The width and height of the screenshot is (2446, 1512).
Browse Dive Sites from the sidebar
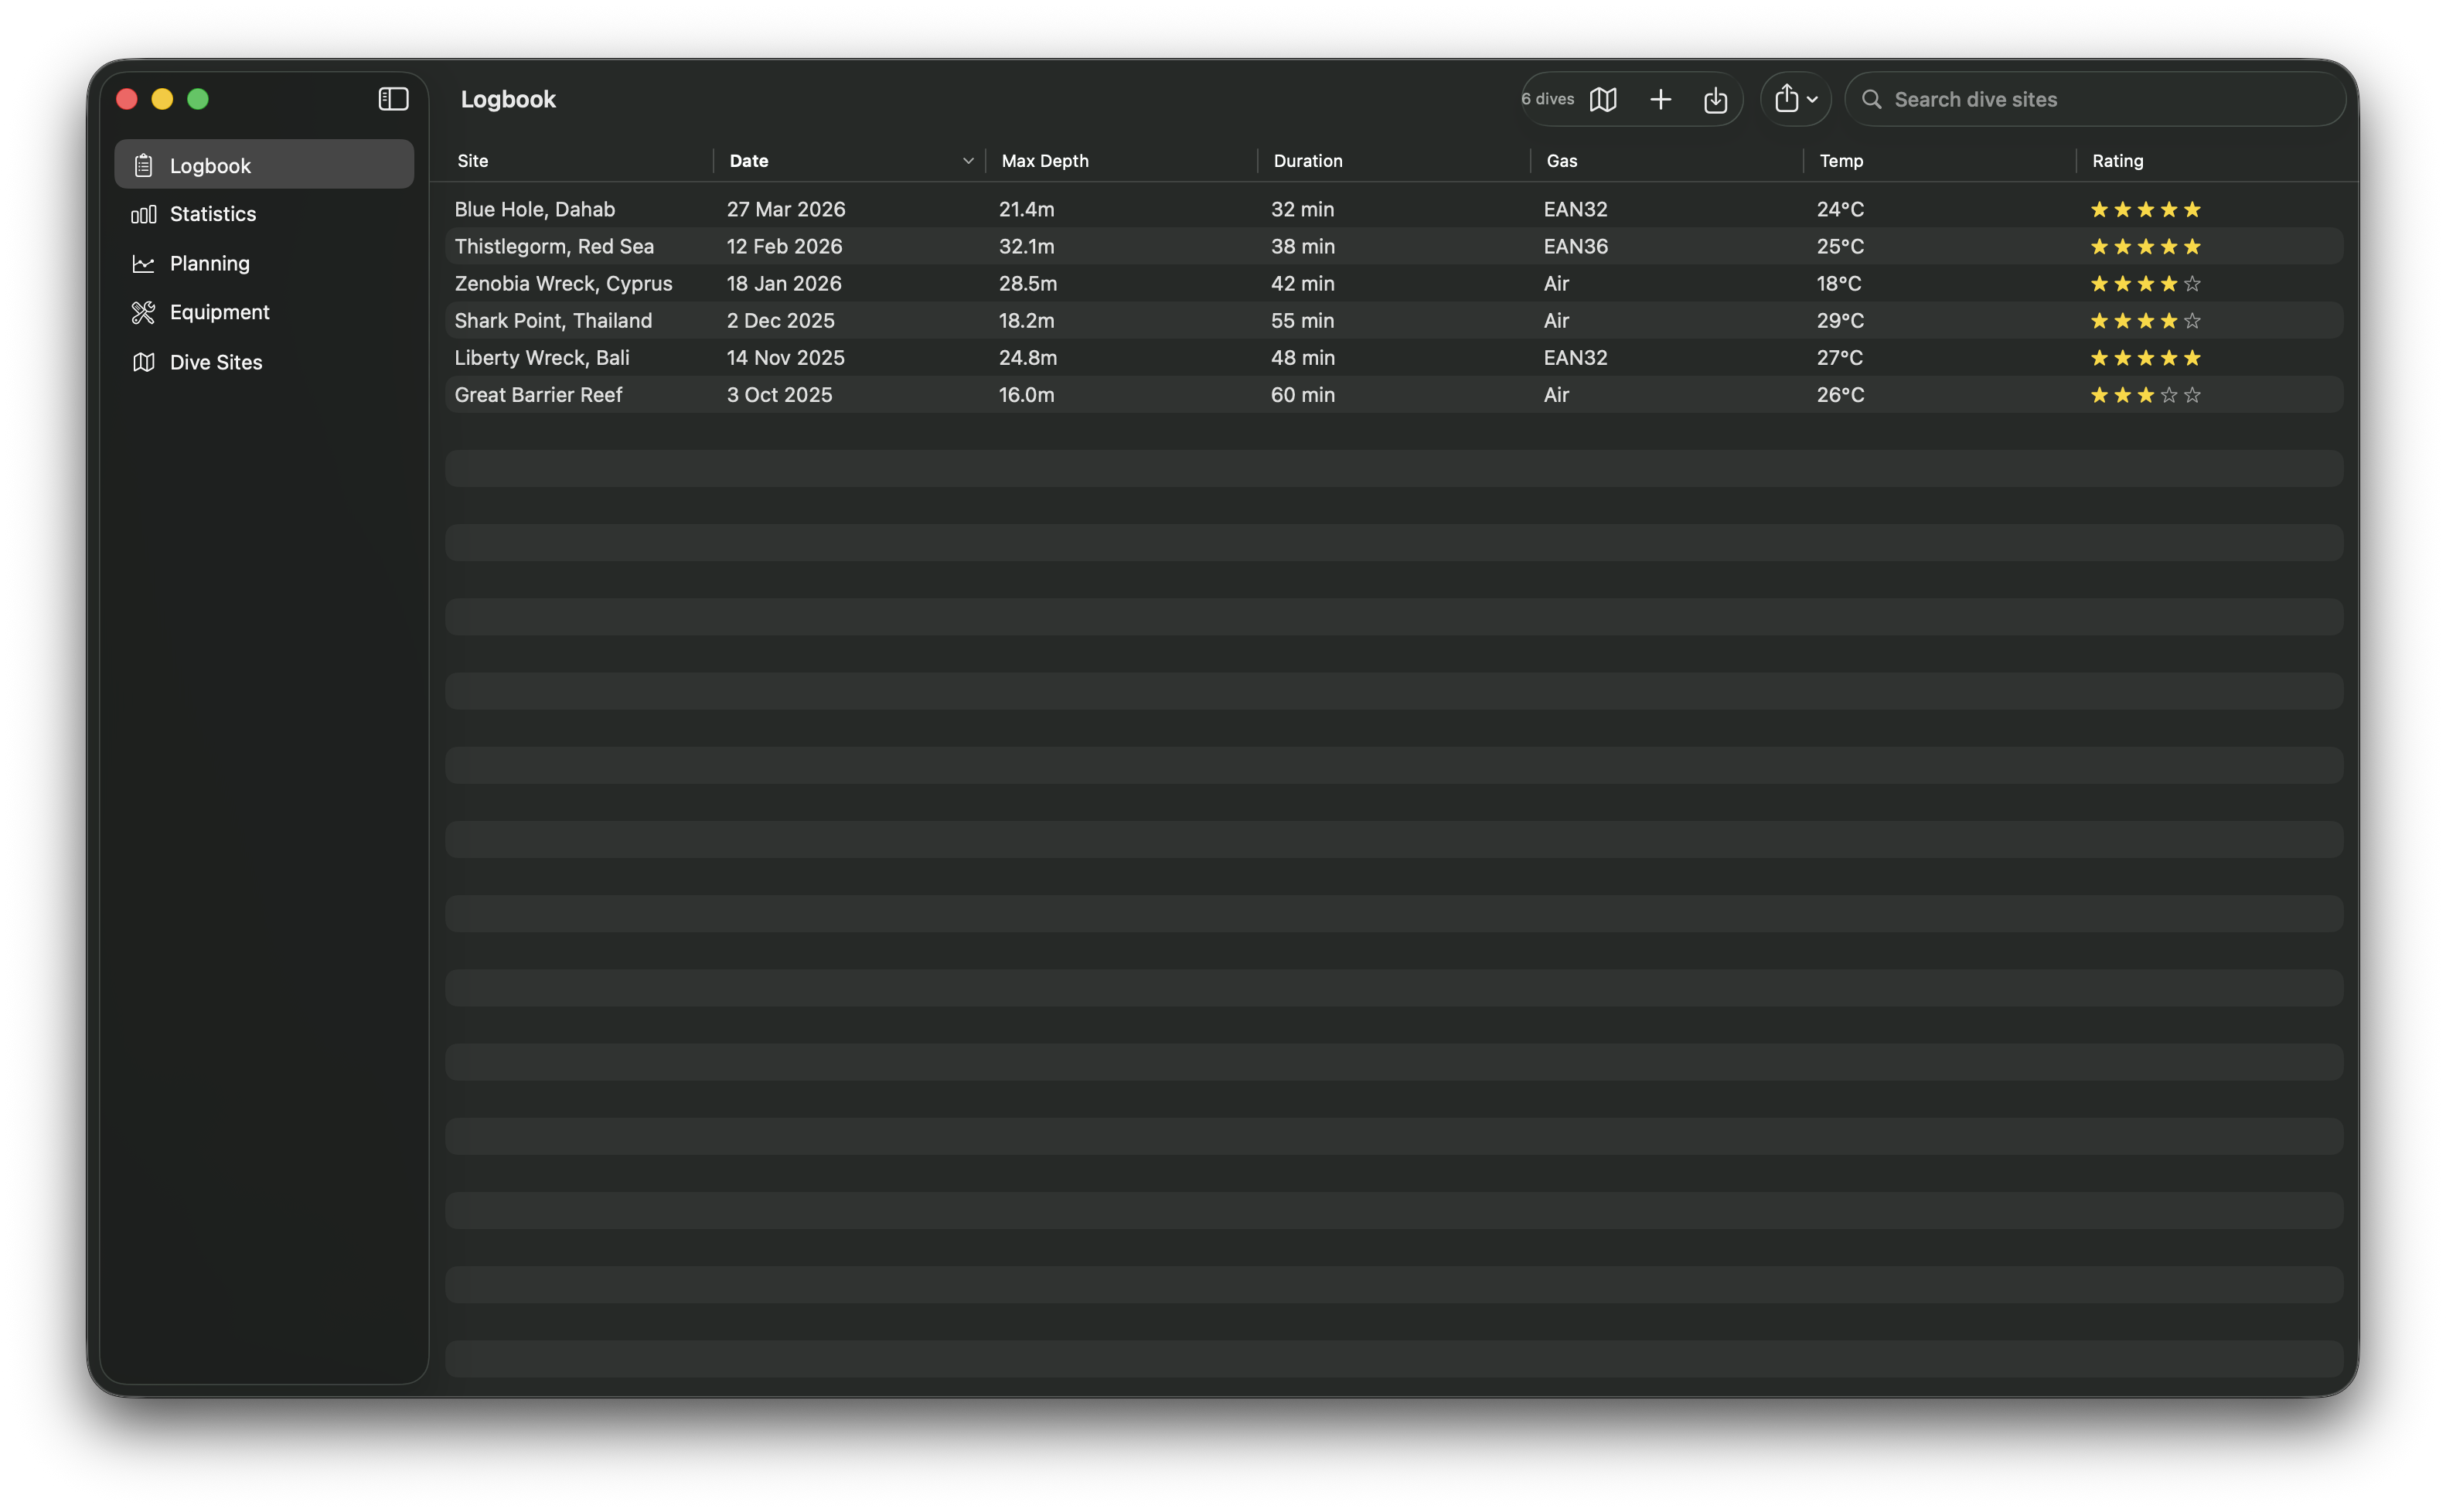216,362
